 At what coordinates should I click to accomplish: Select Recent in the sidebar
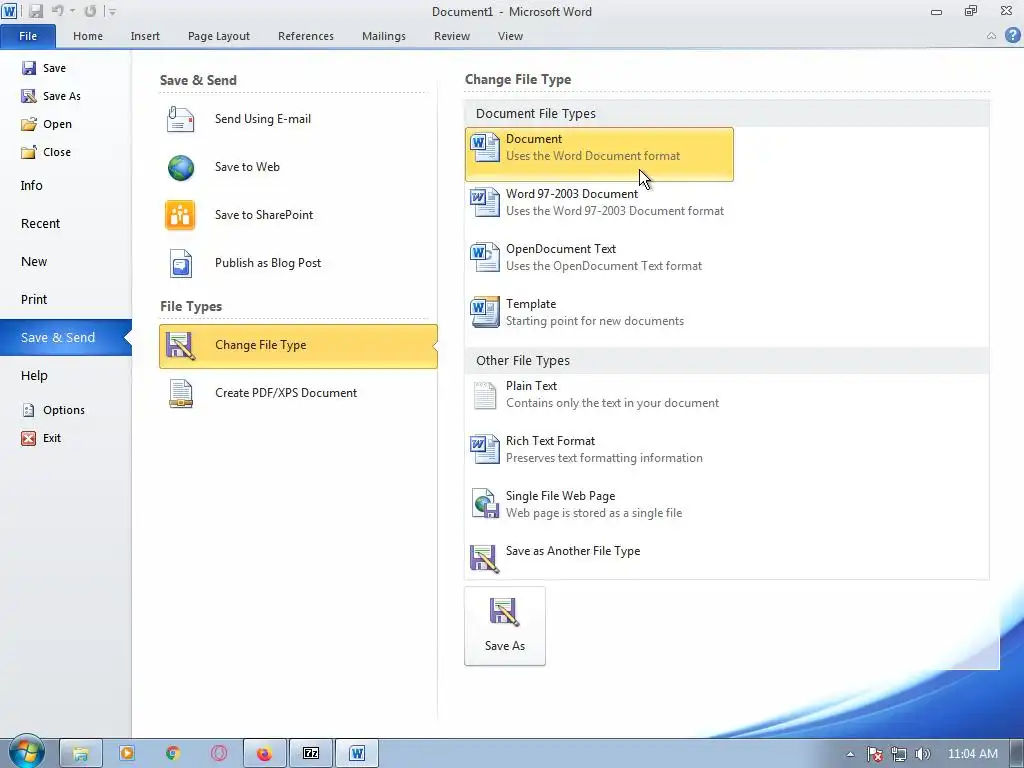point(40,223)
